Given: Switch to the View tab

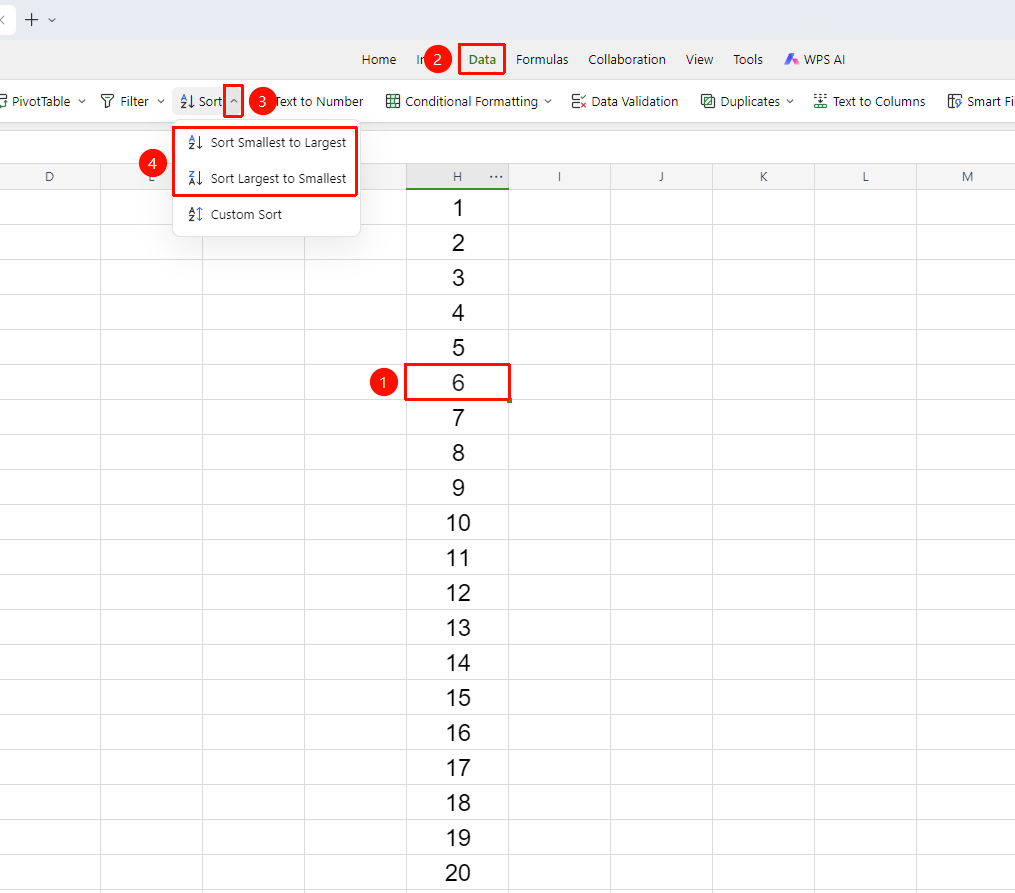Looking at the screenshot, I should (x=699, y=60).
